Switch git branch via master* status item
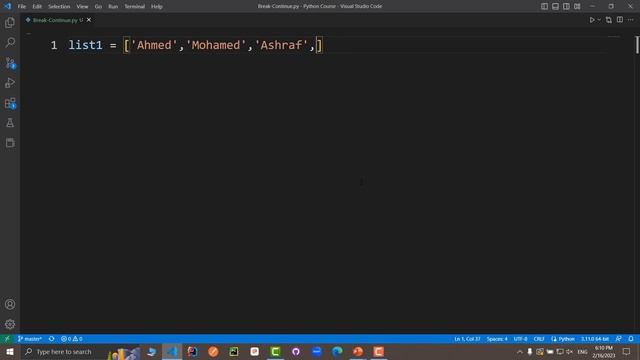 click(30, 339)
